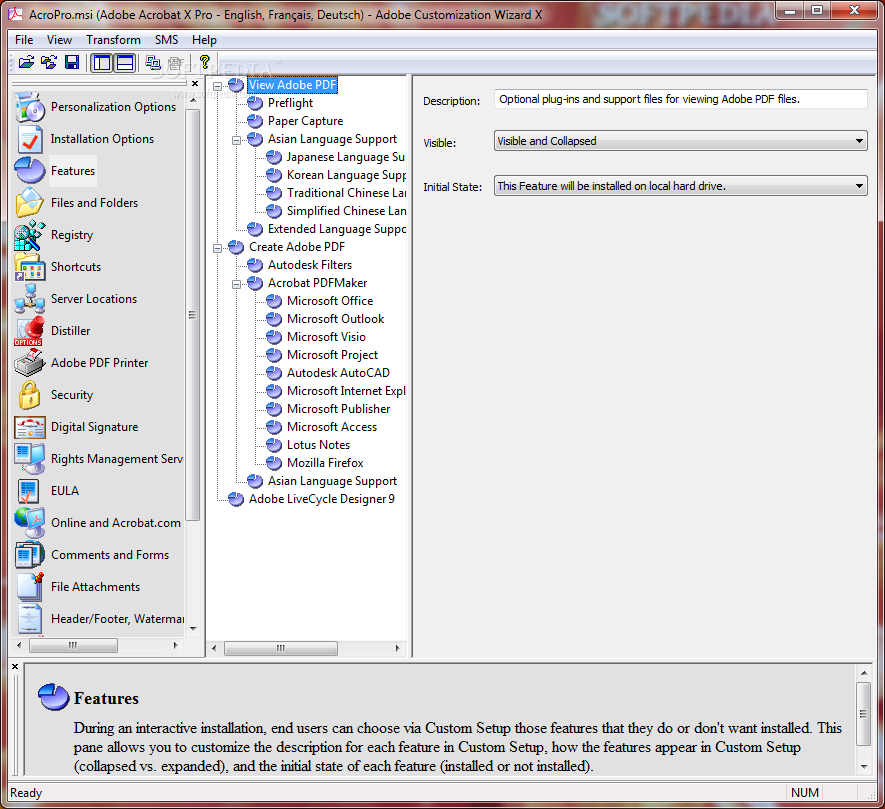Screen dimensions: 885x809
Task: Click the Generate Transform toolbar icon
Action: pyautogui.click(x=152, y=62)
